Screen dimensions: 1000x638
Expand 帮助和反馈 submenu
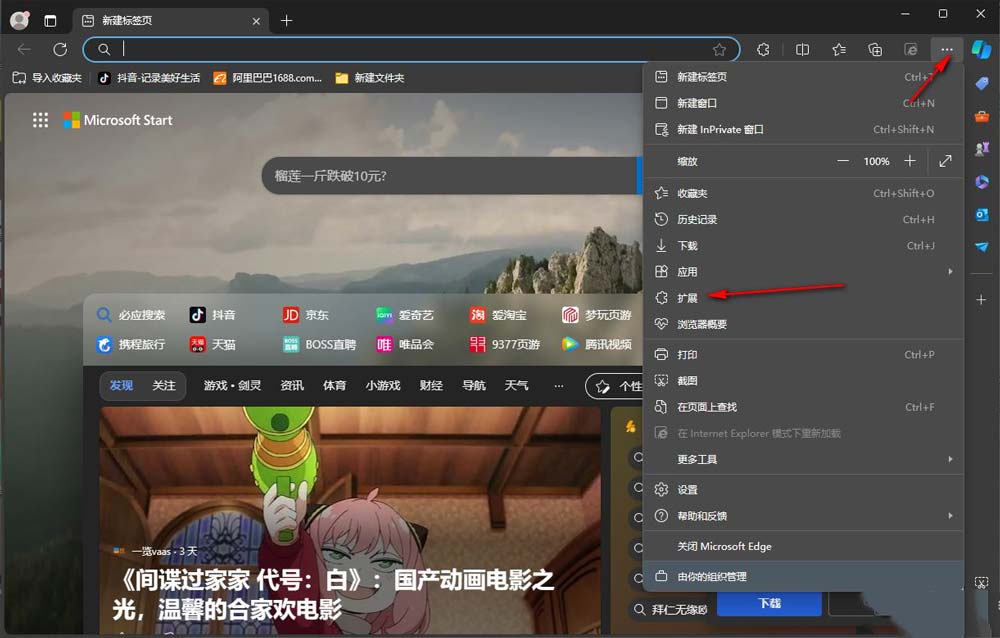[x=802, y=516]
